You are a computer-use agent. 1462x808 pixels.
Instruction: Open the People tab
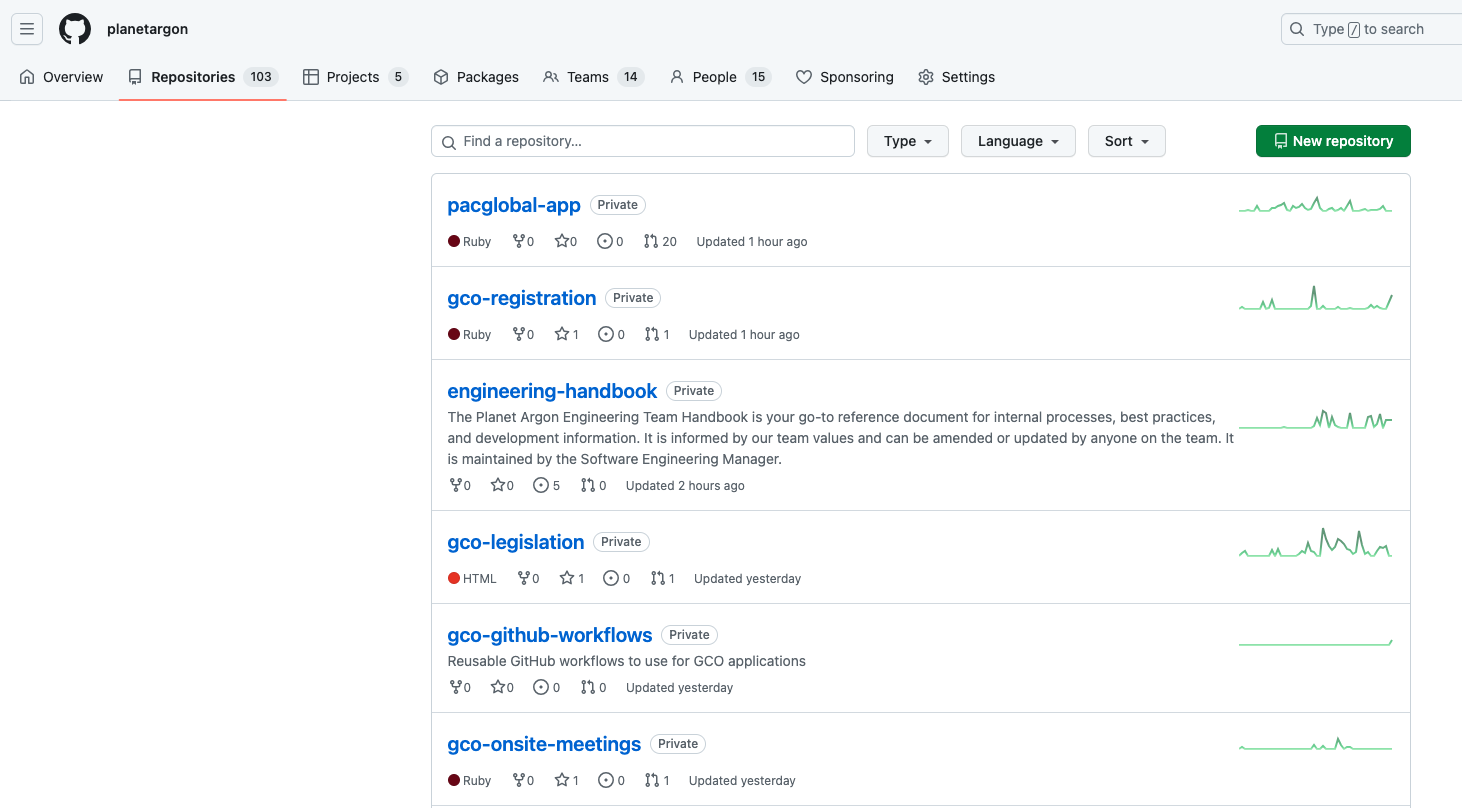(720, 77)
